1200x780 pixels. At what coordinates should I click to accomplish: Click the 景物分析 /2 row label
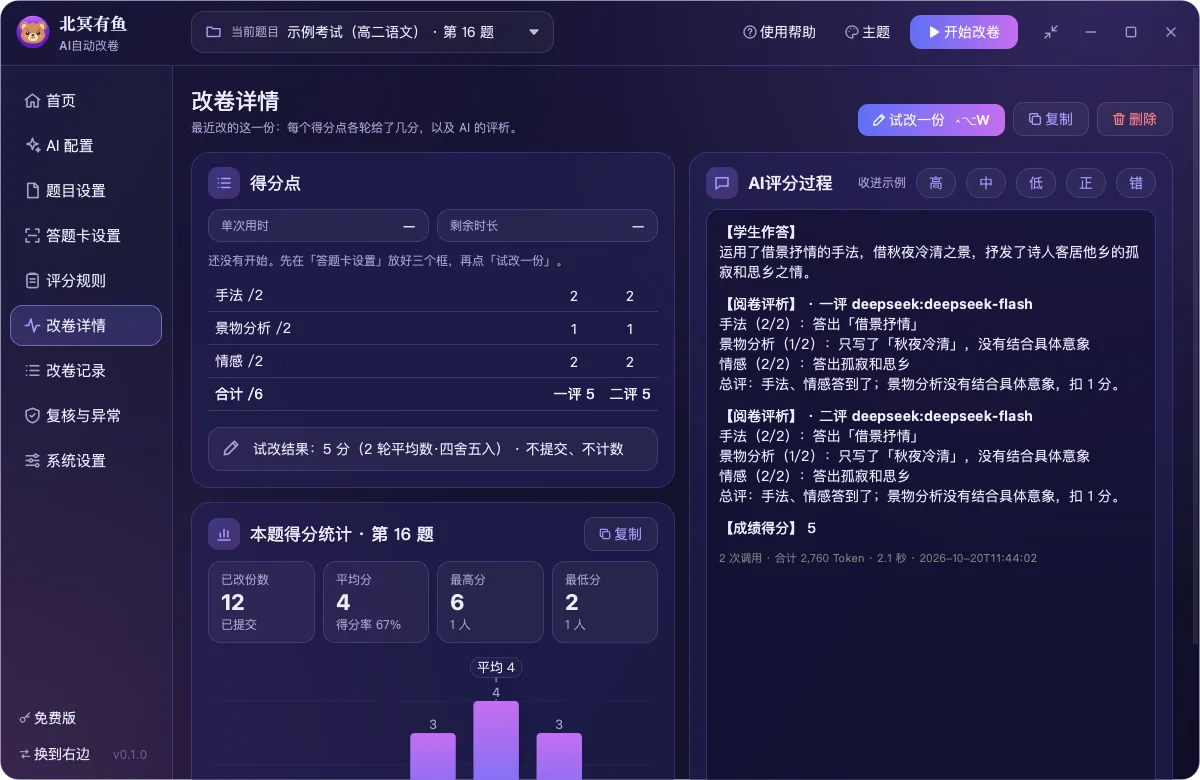coord(253,329)
